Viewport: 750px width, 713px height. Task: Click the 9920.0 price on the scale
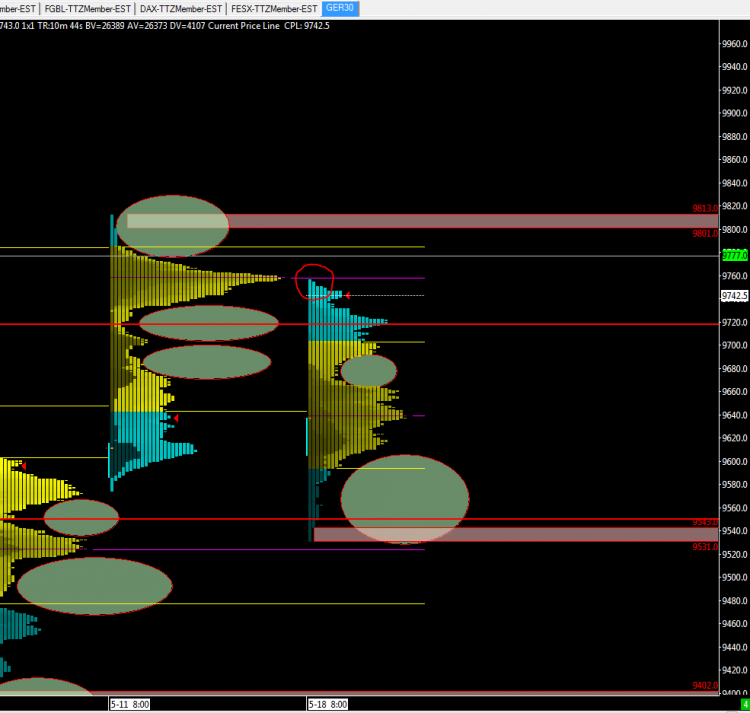click(734, 90)
